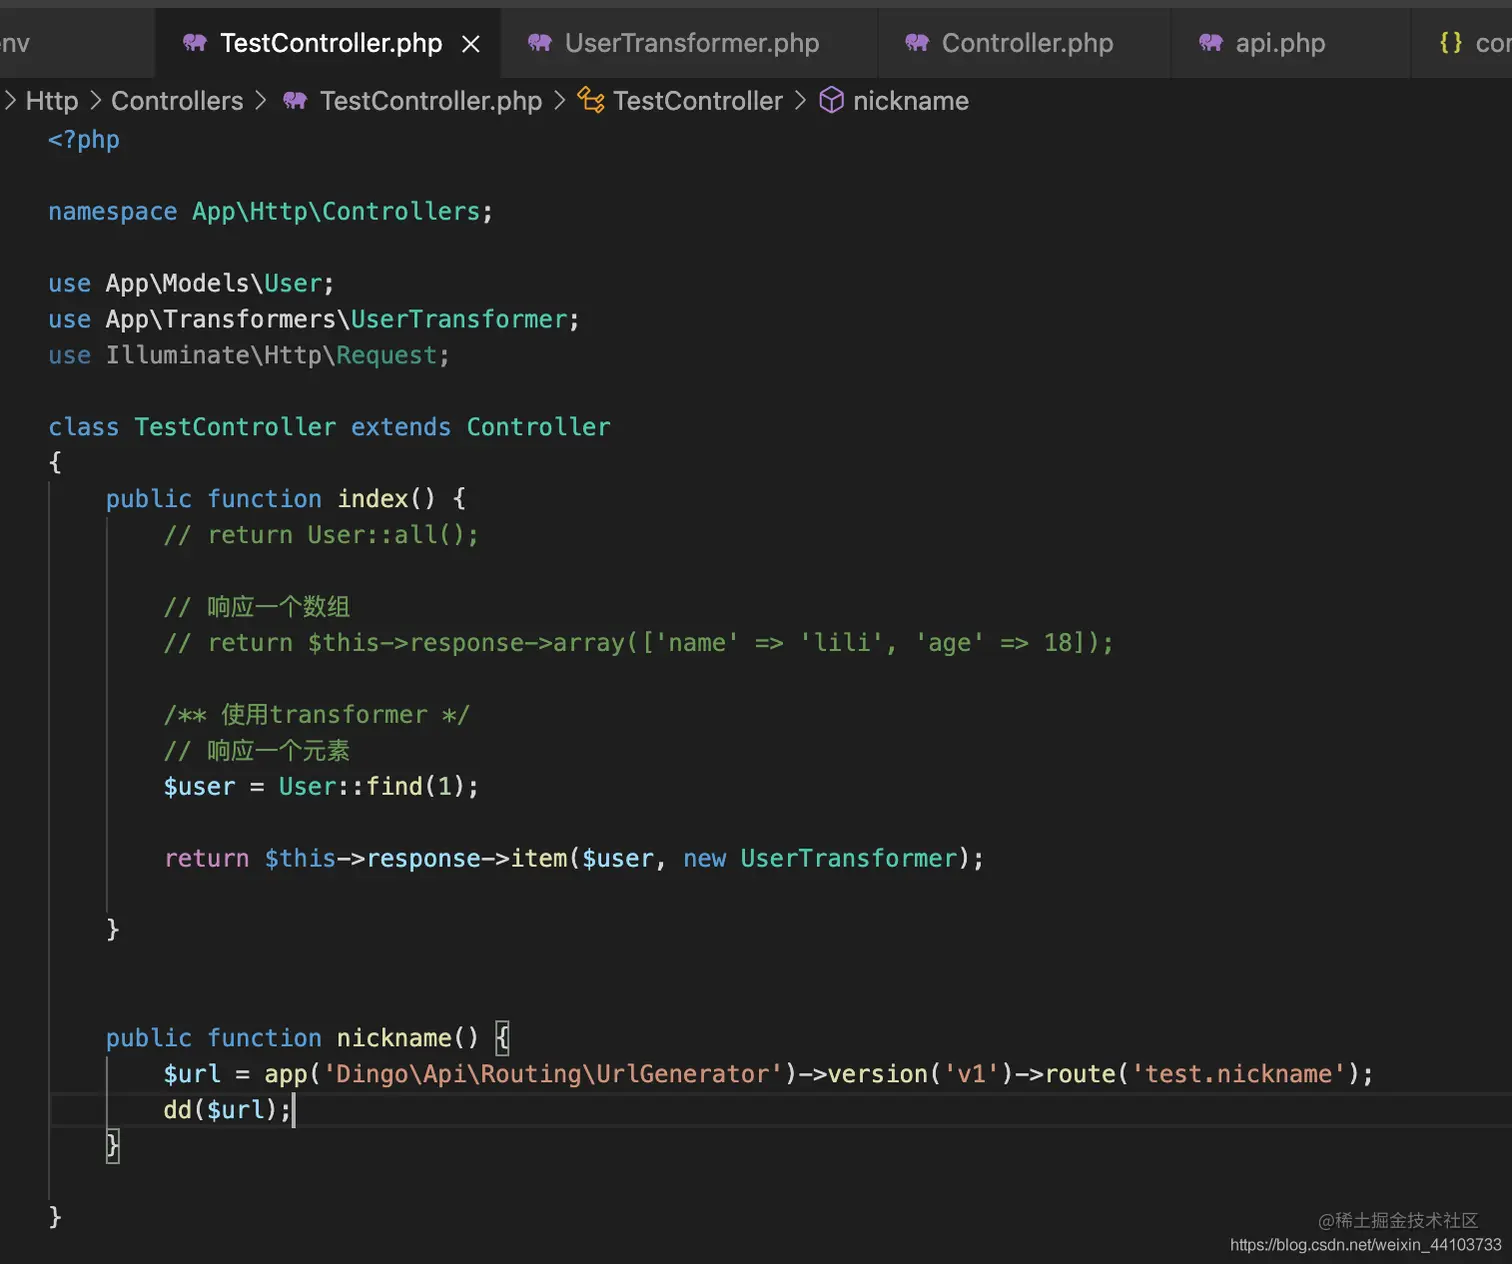Click 'namespace App\Http\Controllers;' line

click(270, 212)
